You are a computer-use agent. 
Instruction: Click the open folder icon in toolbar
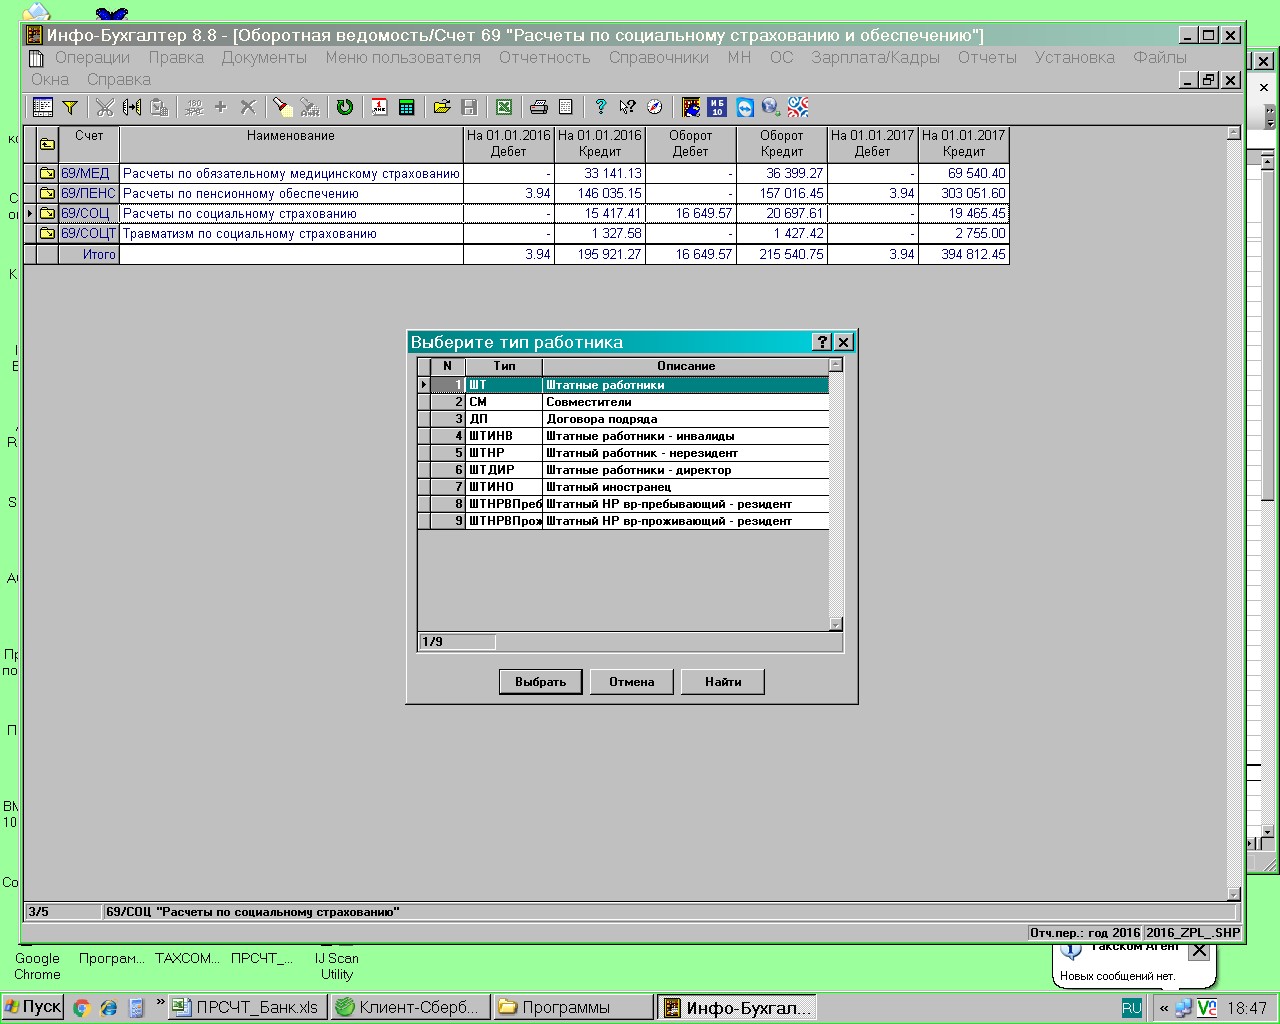pyautogui.click(x=442, y=107)
